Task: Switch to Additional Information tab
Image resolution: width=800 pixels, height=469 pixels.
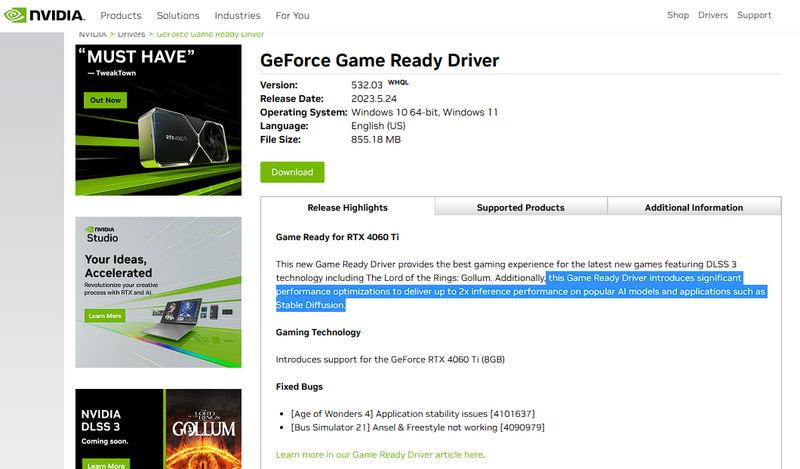Action: 694,207
